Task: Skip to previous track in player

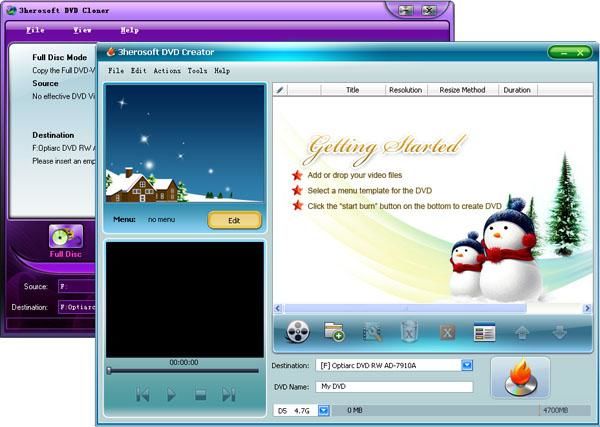Action: [x=143, y=394]
